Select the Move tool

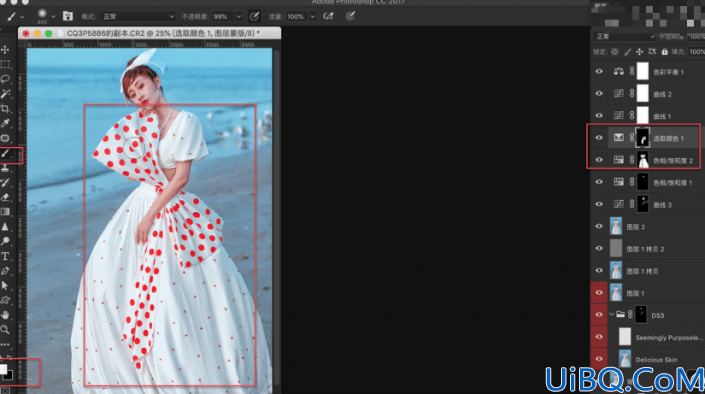(5, 49)
